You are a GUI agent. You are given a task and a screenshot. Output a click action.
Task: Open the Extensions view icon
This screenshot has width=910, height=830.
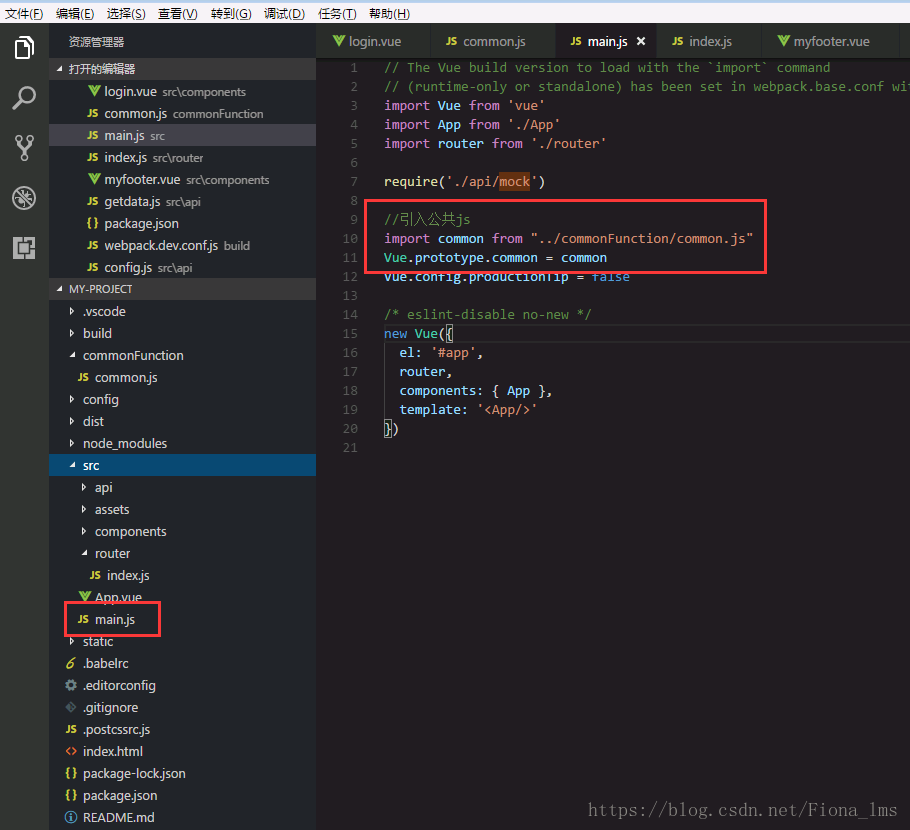(24, 248)
